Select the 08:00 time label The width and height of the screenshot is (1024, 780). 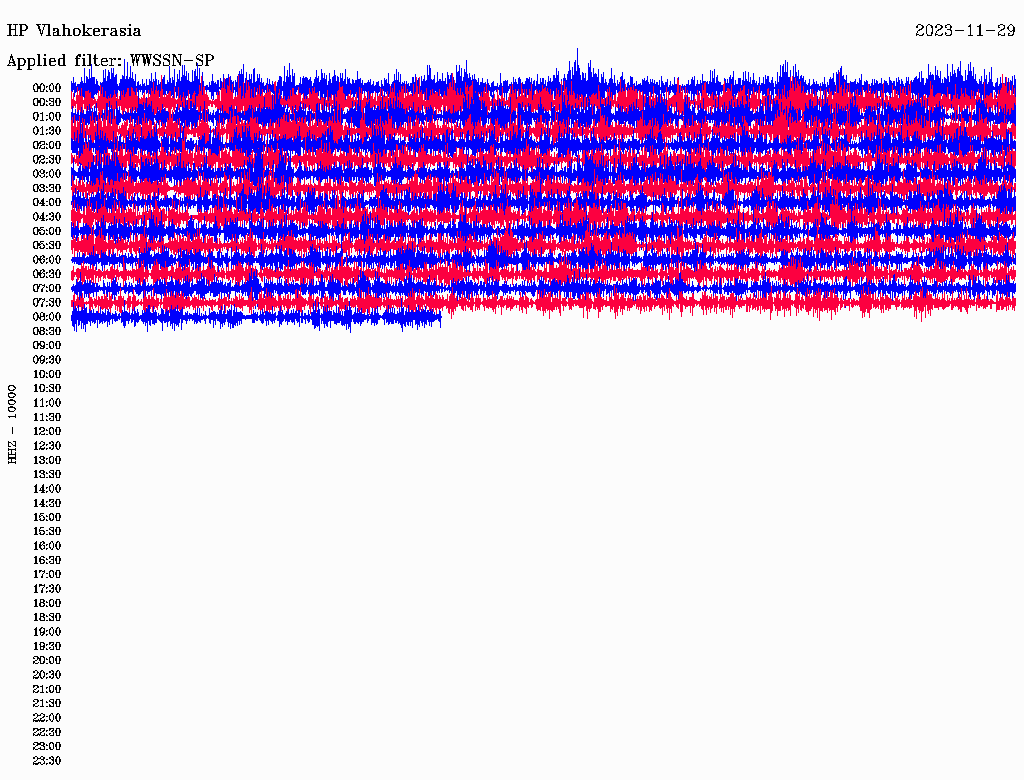(x=47, y=317)
